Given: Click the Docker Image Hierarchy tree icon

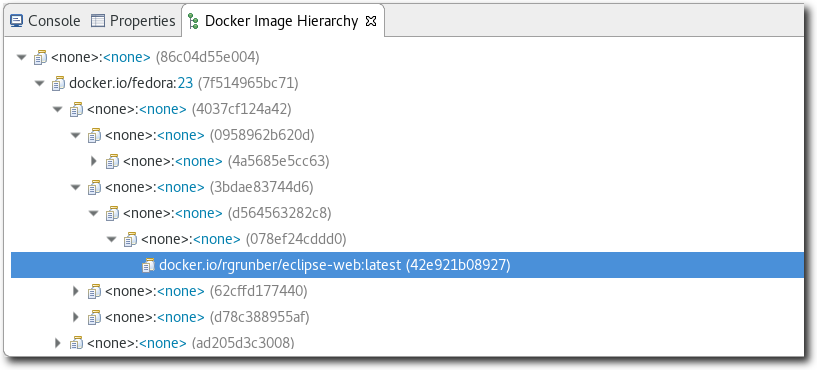Looking at the screenshot, I should coord(193,21).
